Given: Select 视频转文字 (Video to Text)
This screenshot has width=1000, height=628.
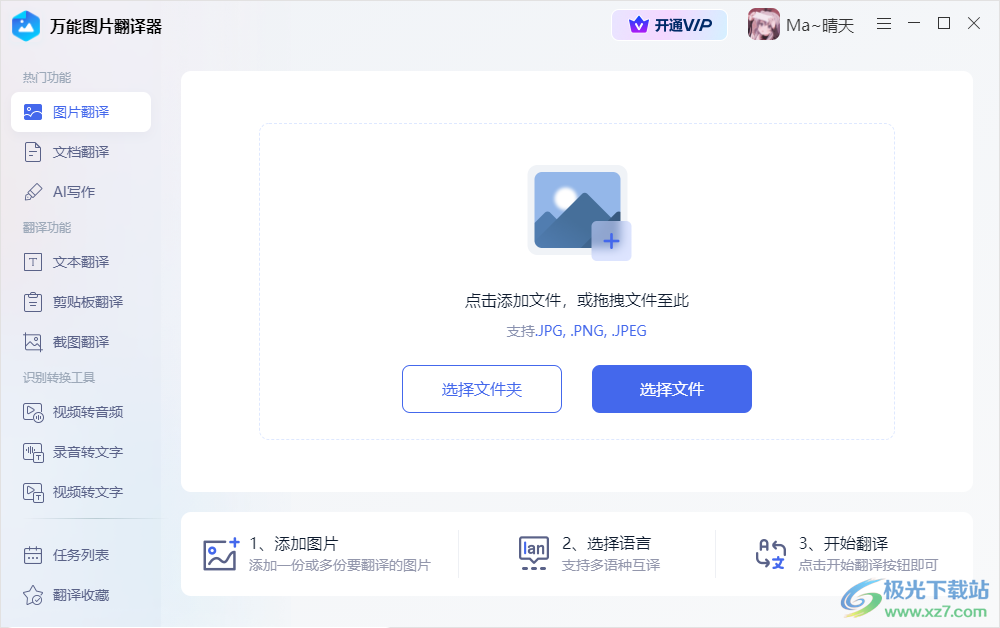Looking at the screenshot, I should [80, 491].
